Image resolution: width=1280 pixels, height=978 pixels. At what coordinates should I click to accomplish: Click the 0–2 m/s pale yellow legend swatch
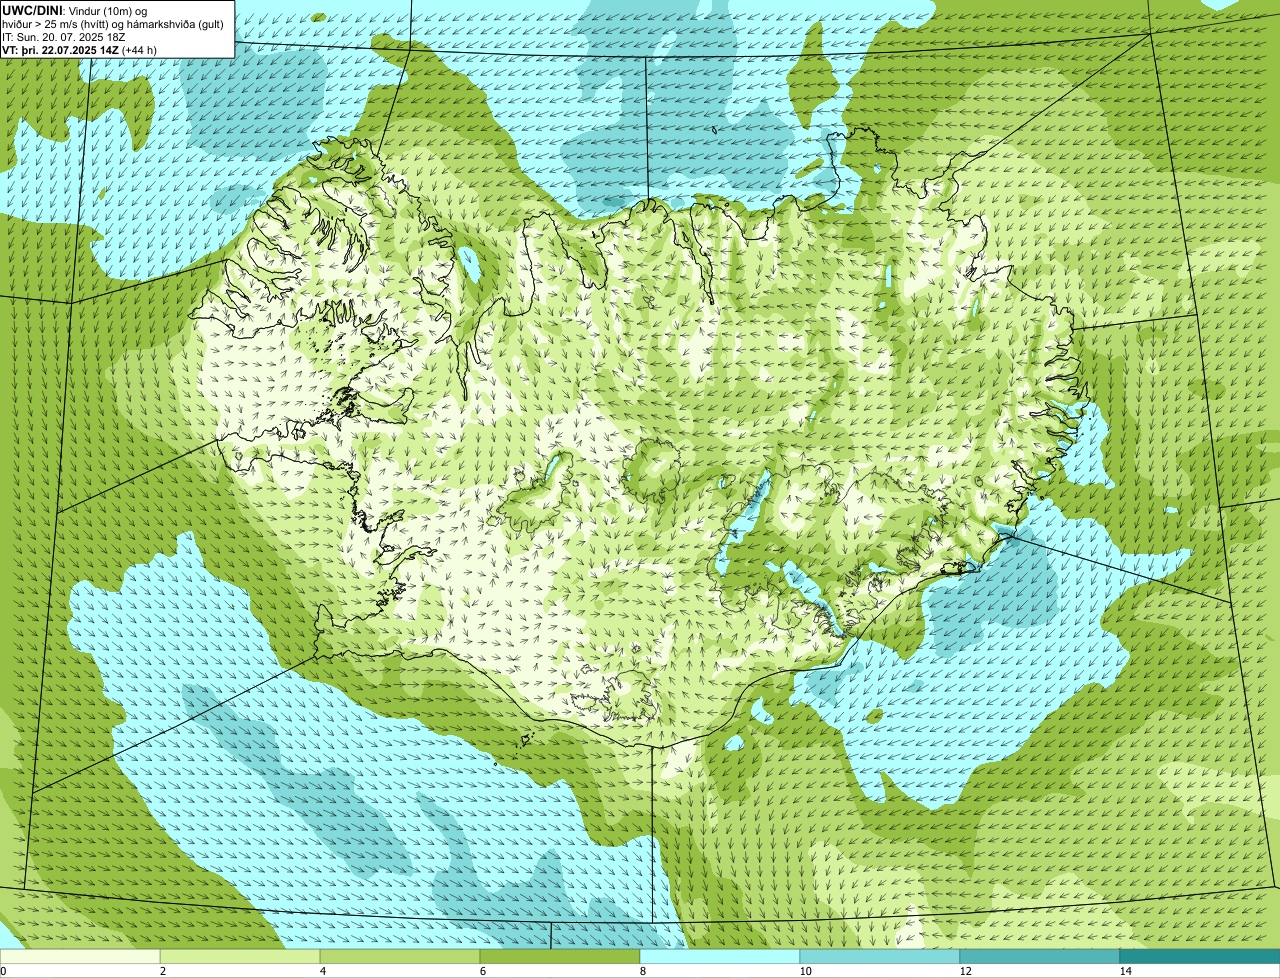80,956
